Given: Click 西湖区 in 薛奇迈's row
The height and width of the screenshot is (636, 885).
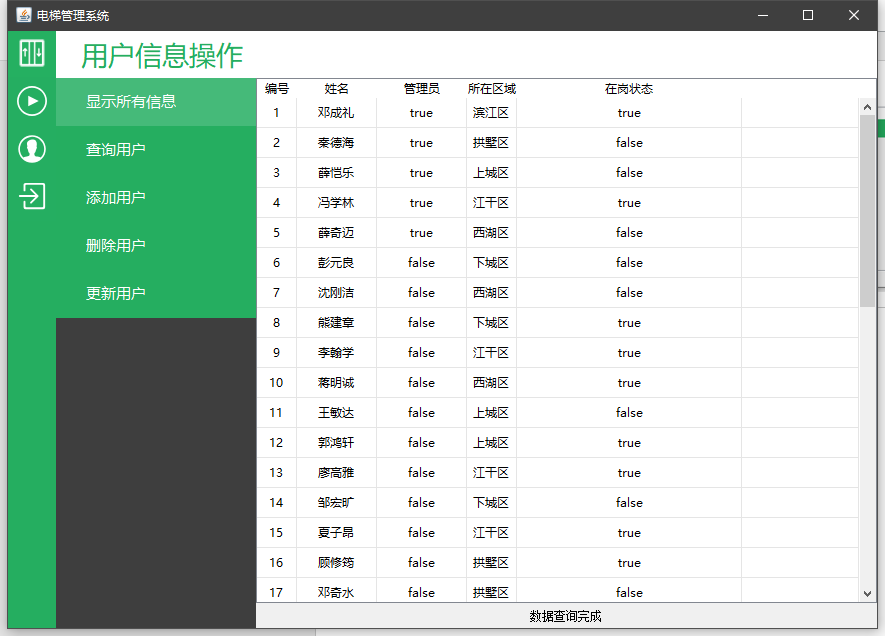Looking at the screenshot, I should [x=492, y=233].
